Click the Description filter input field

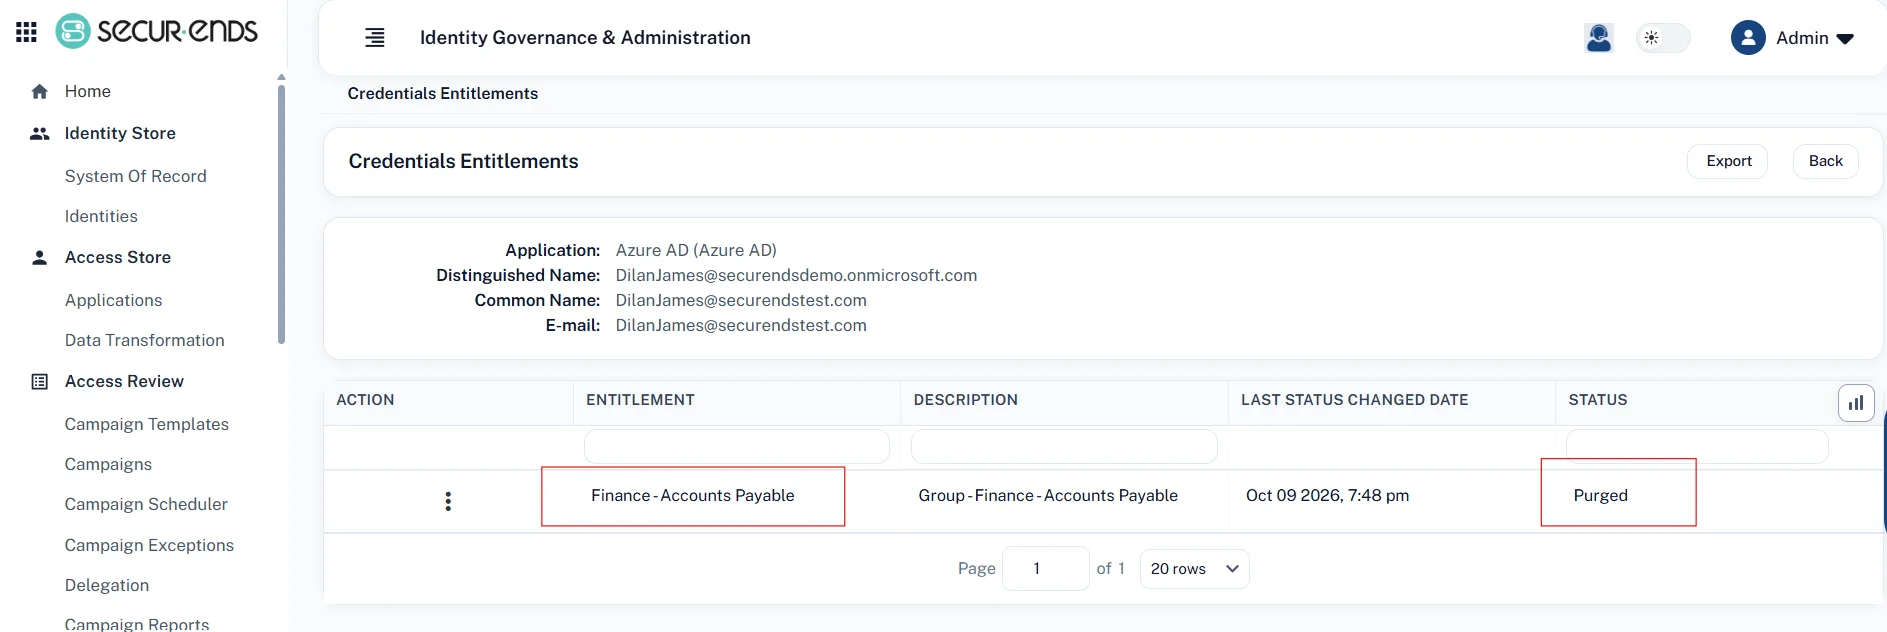click(x=1064, y=446)
